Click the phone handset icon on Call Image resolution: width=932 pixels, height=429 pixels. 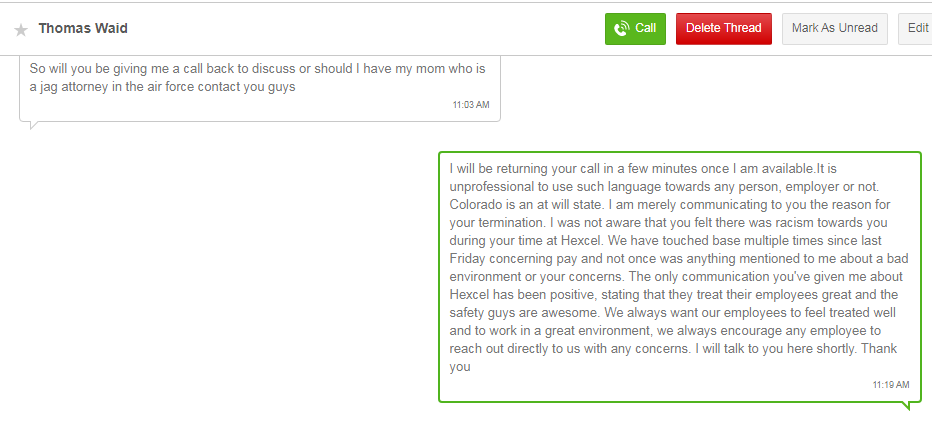tap(622, 28)
